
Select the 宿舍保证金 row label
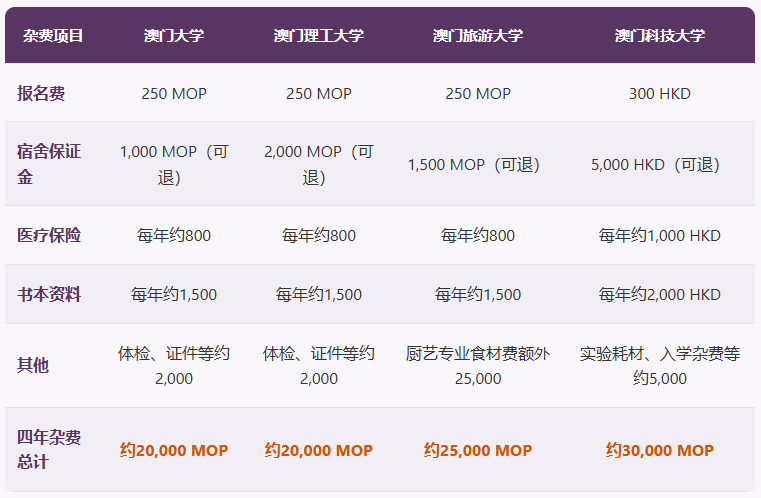tap(49, 164)
